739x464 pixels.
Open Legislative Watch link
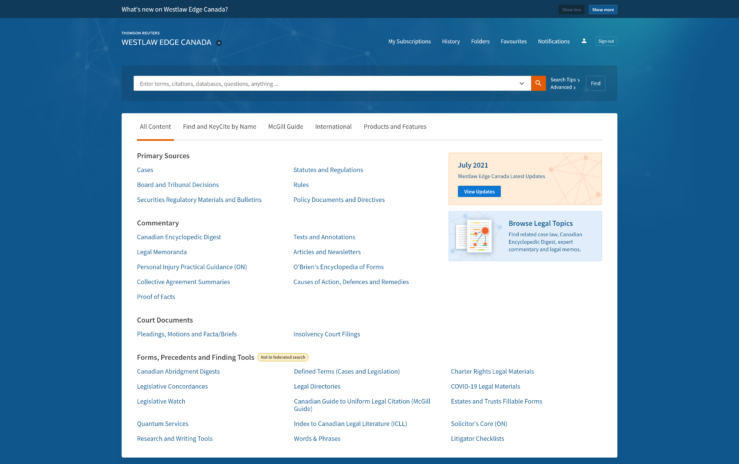[x=161, y=401]
